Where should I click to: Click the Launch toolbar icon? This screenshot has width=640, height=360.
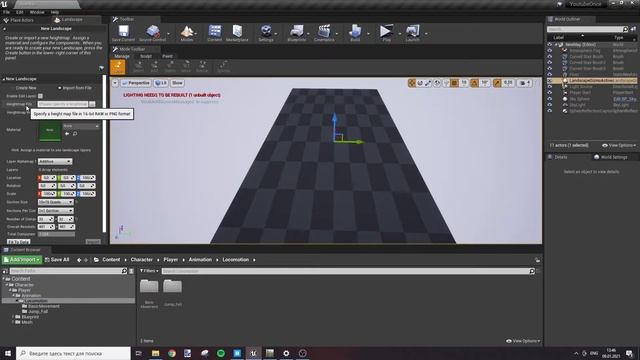(x=413, y=33)
